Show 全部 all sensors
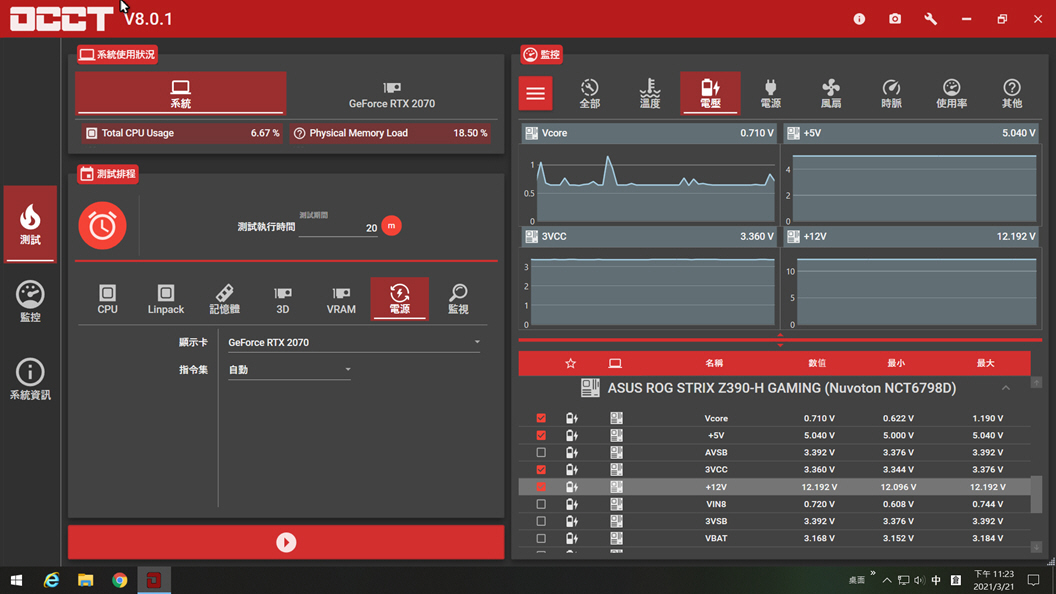1056x594 pixels. point(589,94)
